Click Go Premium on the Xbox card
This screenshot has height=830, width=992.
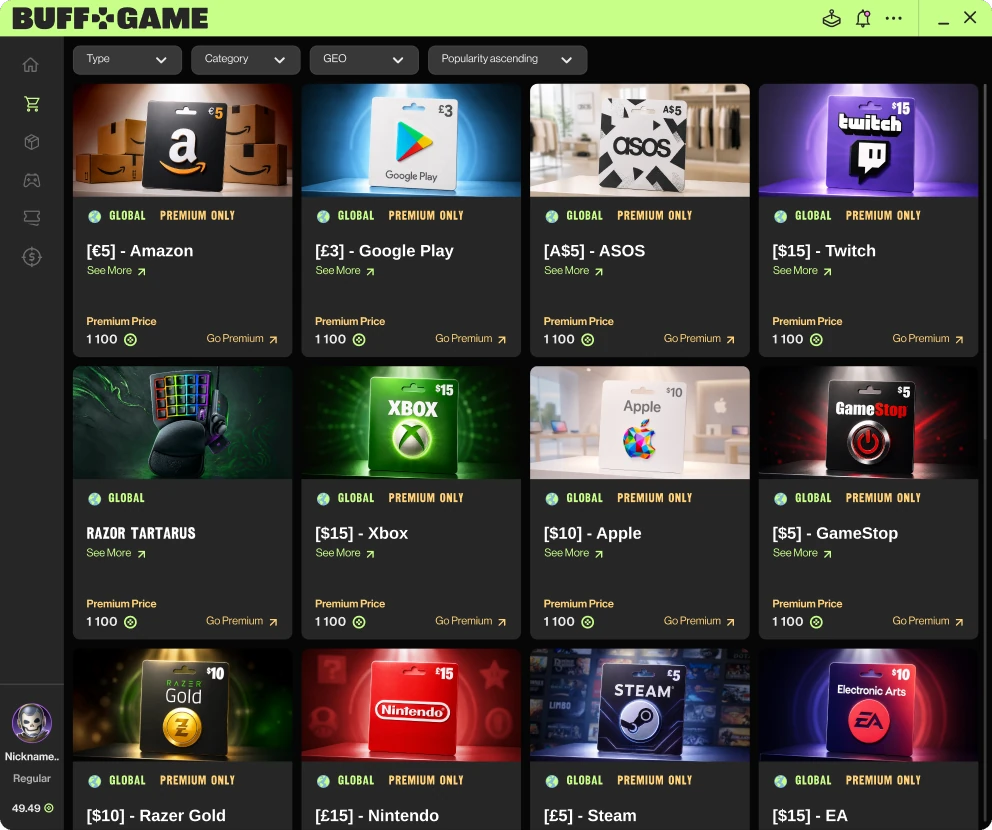tap(471, 621)
